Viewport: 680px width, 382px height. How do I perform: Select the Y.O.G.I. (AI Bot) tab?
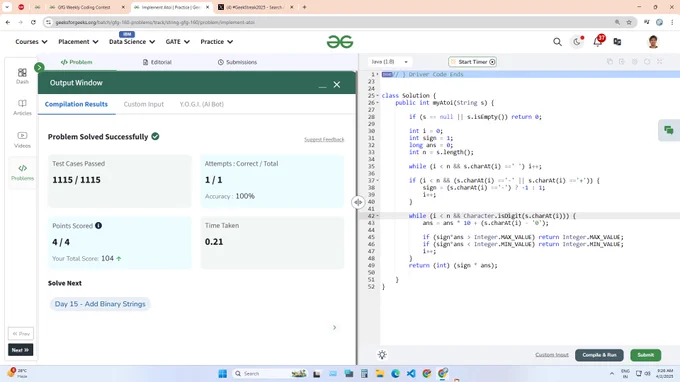(x=202, y=104)
